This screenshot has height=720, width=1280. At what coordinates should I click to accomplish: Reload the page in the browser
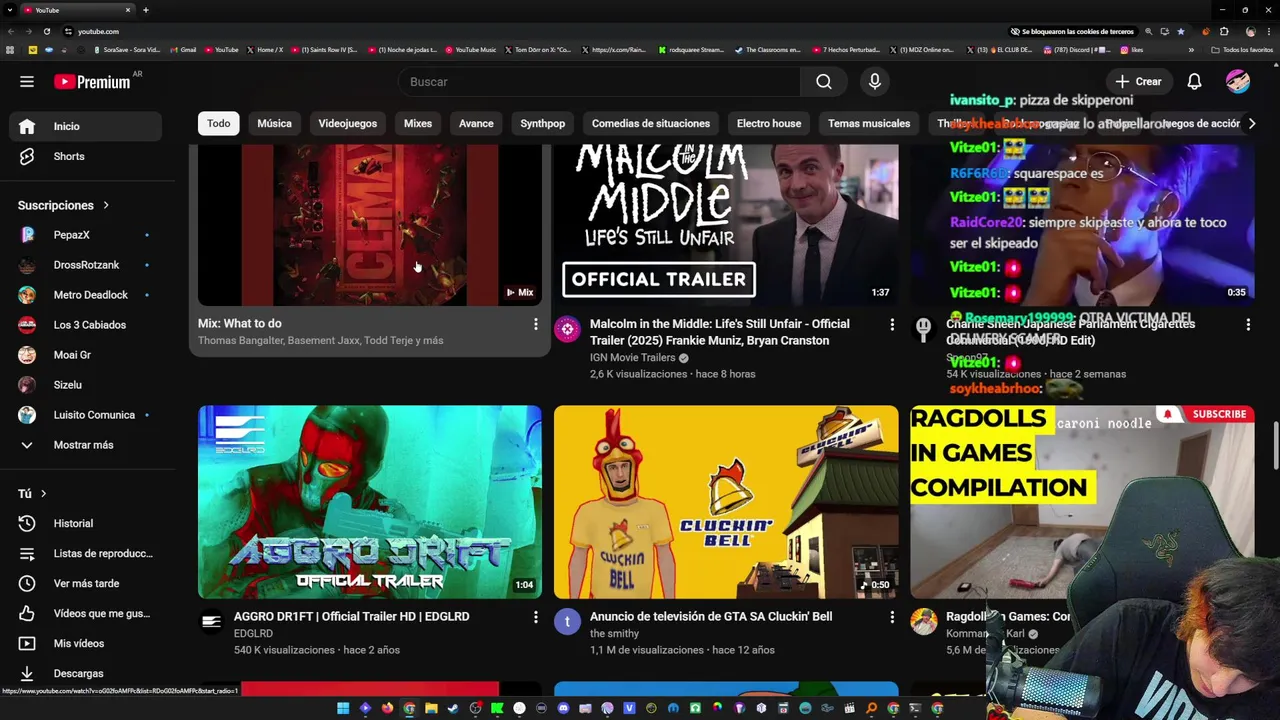46,31
